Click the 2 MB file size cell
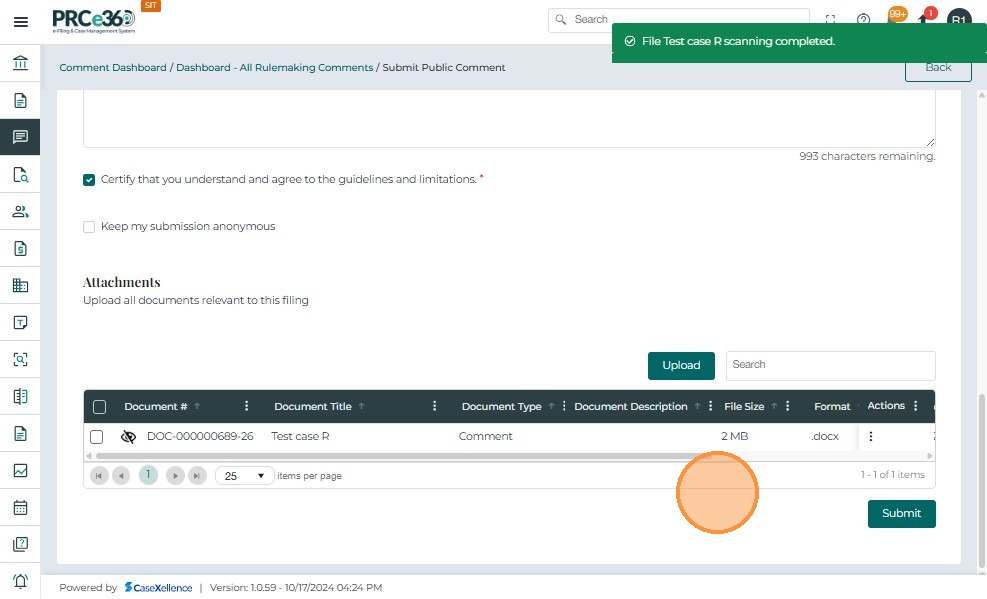 [x=735, y=436]
